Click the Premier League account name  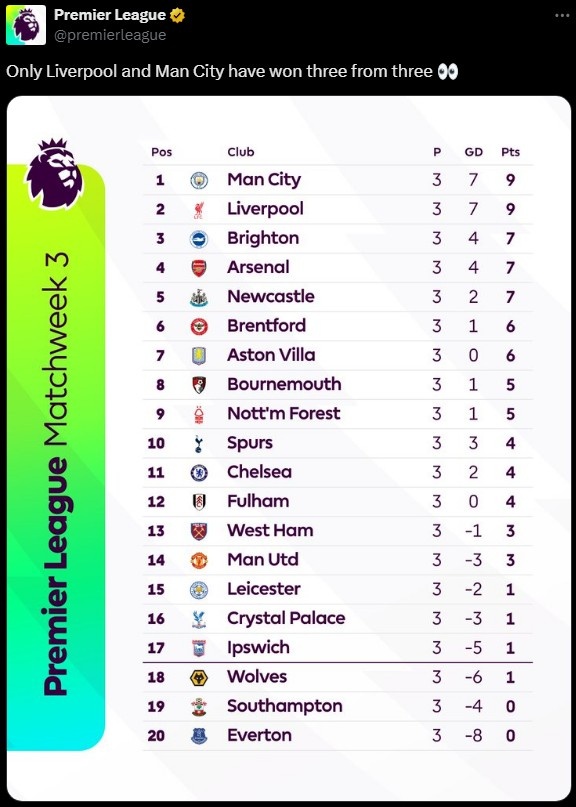point(110,15)
